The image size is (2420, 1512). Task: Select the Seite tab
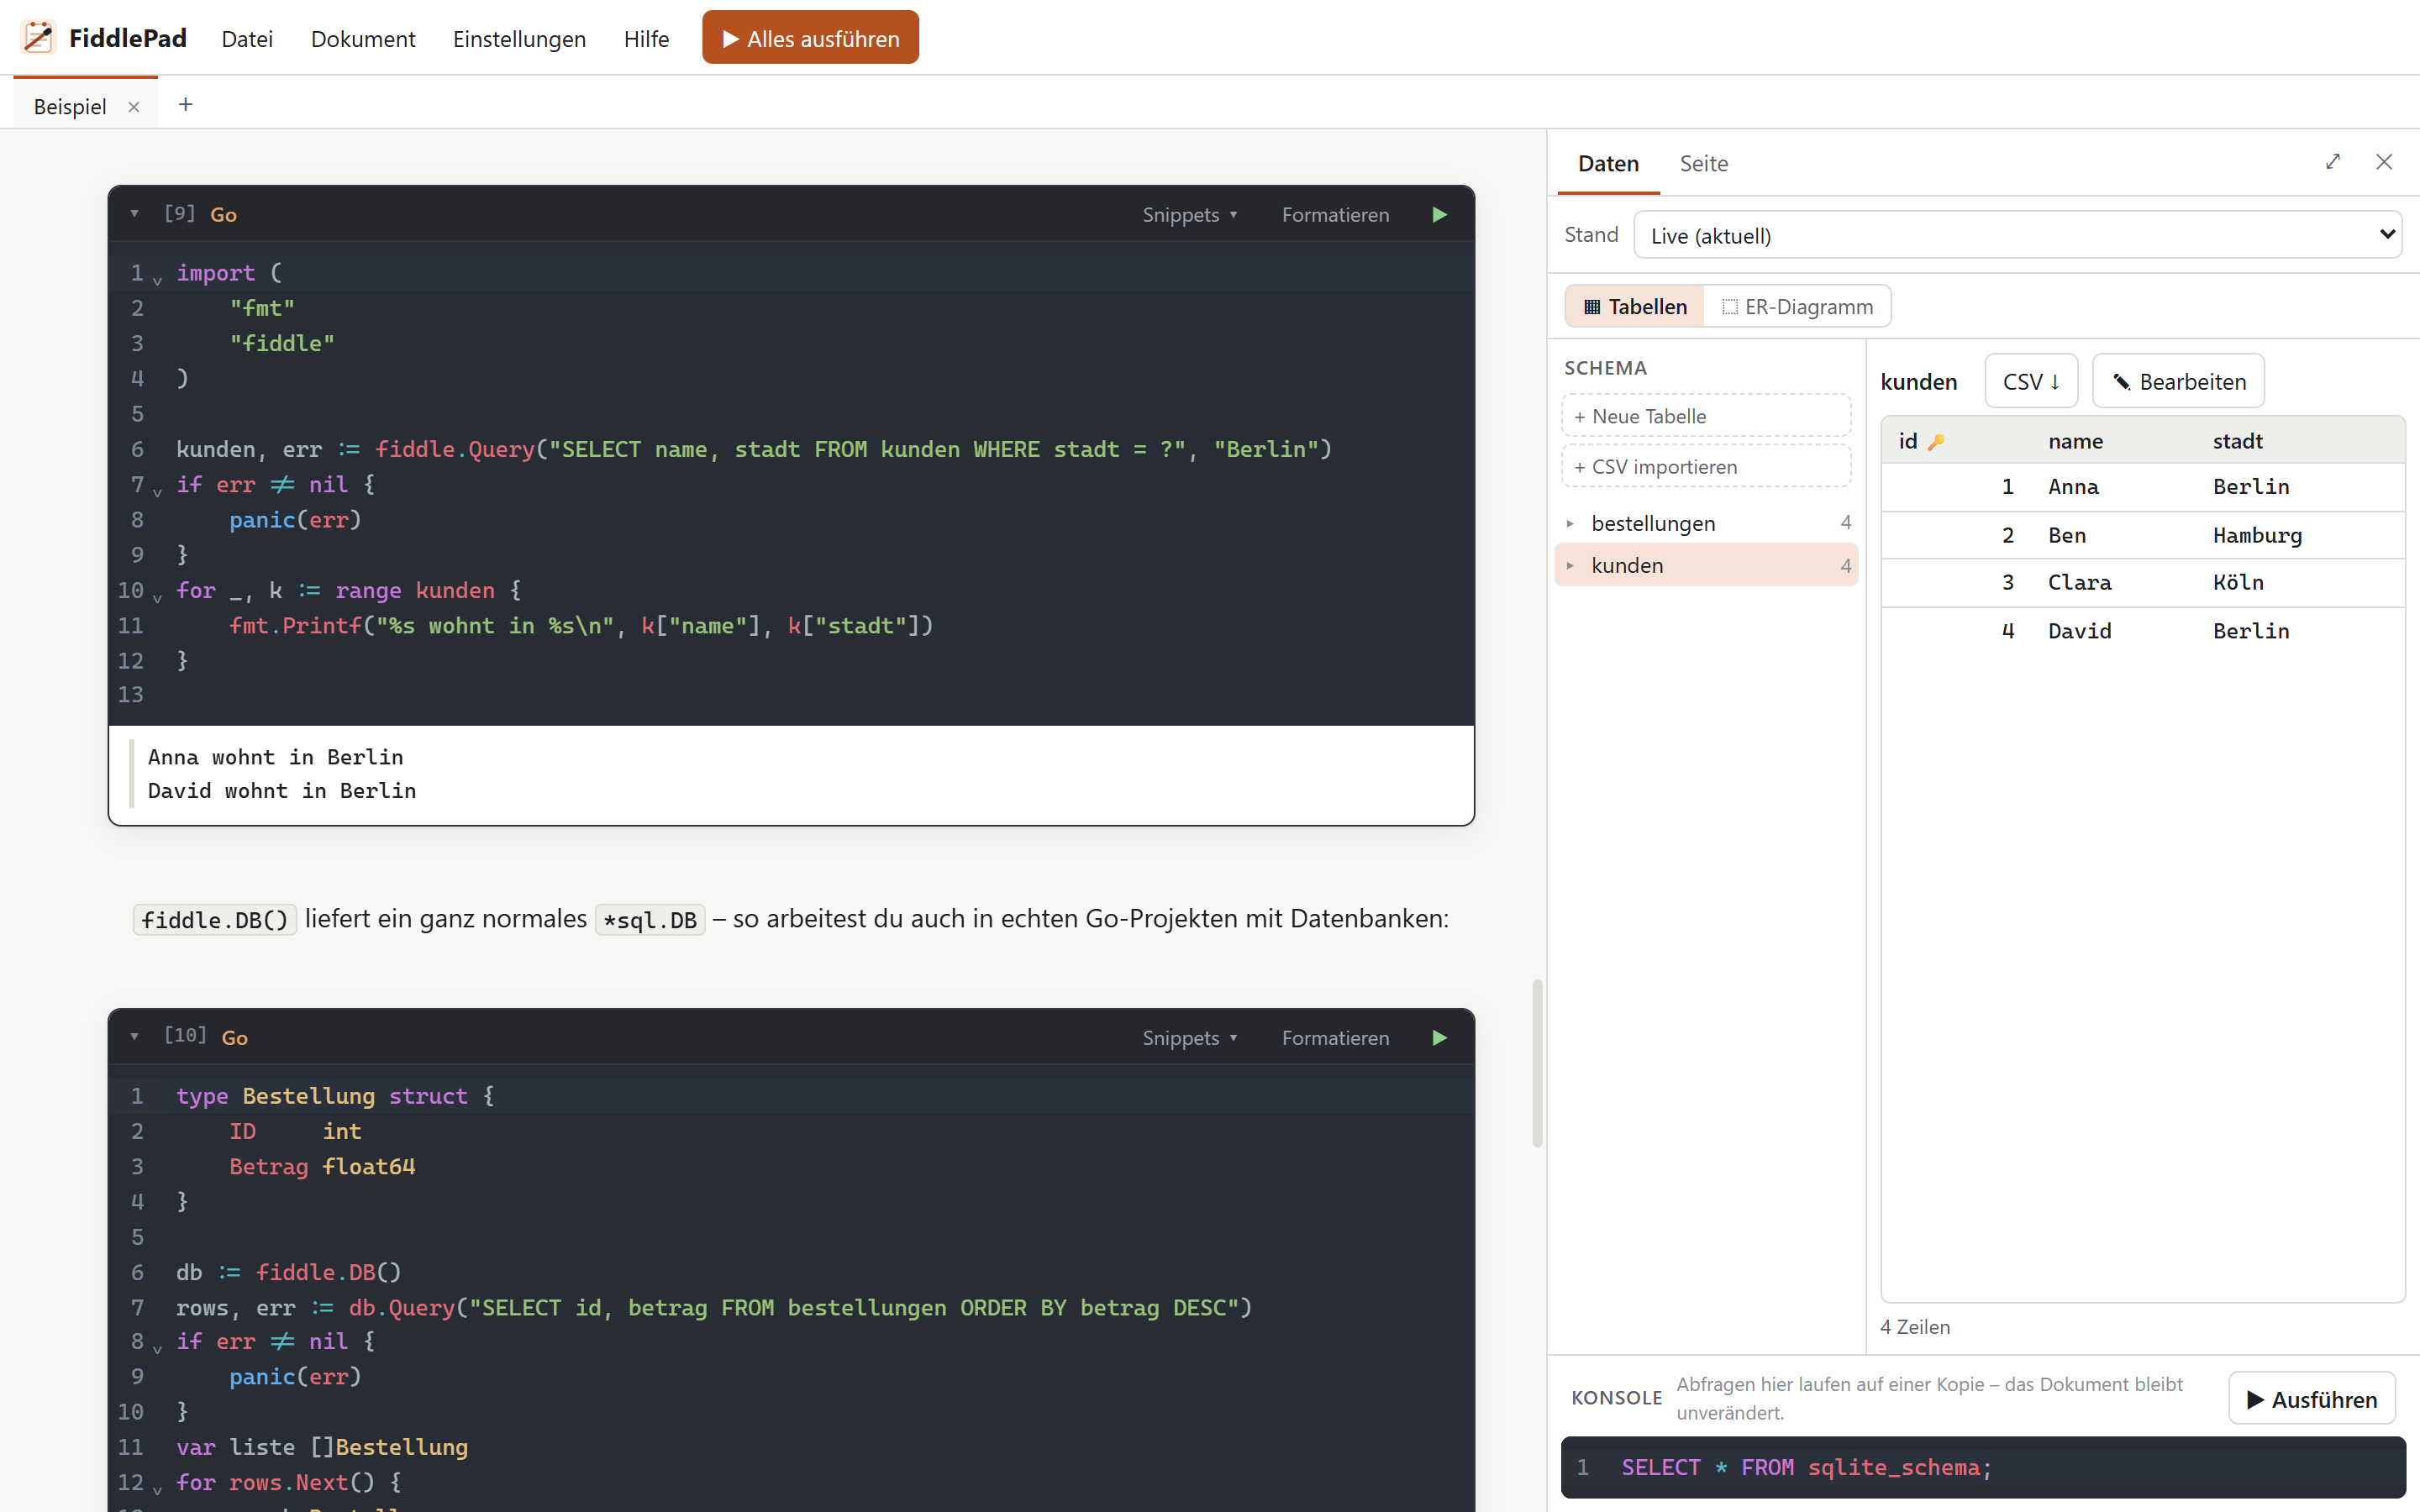point(1703,163)
